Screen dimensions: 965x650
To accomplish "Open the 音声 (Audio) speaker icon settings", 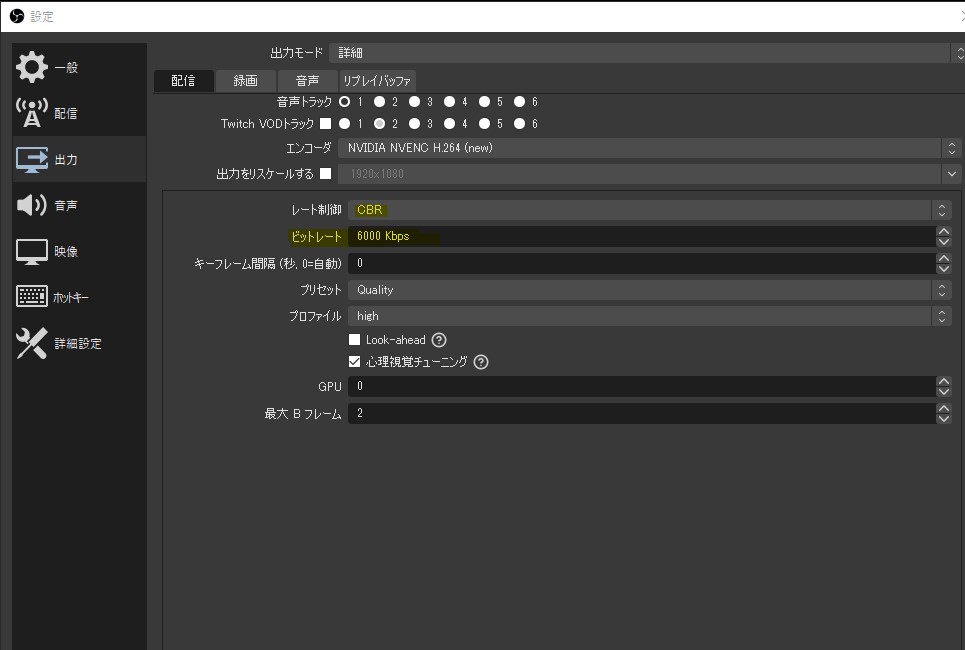I will tap(32, 206).
